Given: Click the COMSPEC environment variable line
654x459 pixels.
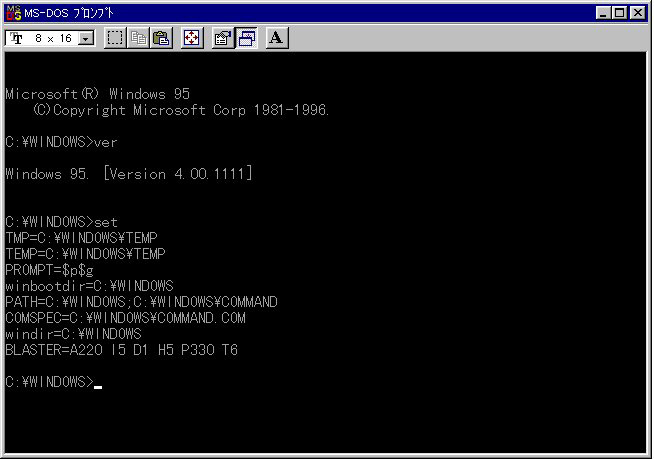Looking at the screenshot, I should pos(126,318).
